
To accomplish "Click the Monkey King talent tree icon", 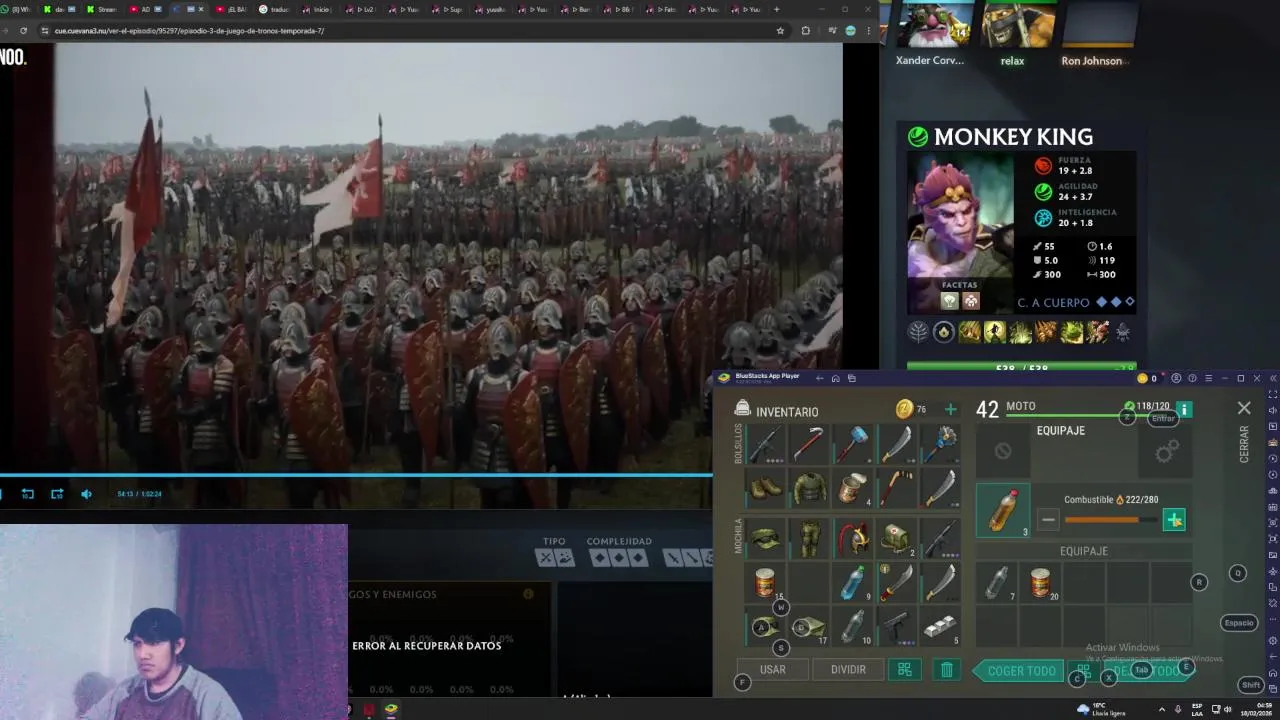I will (918, 332).
